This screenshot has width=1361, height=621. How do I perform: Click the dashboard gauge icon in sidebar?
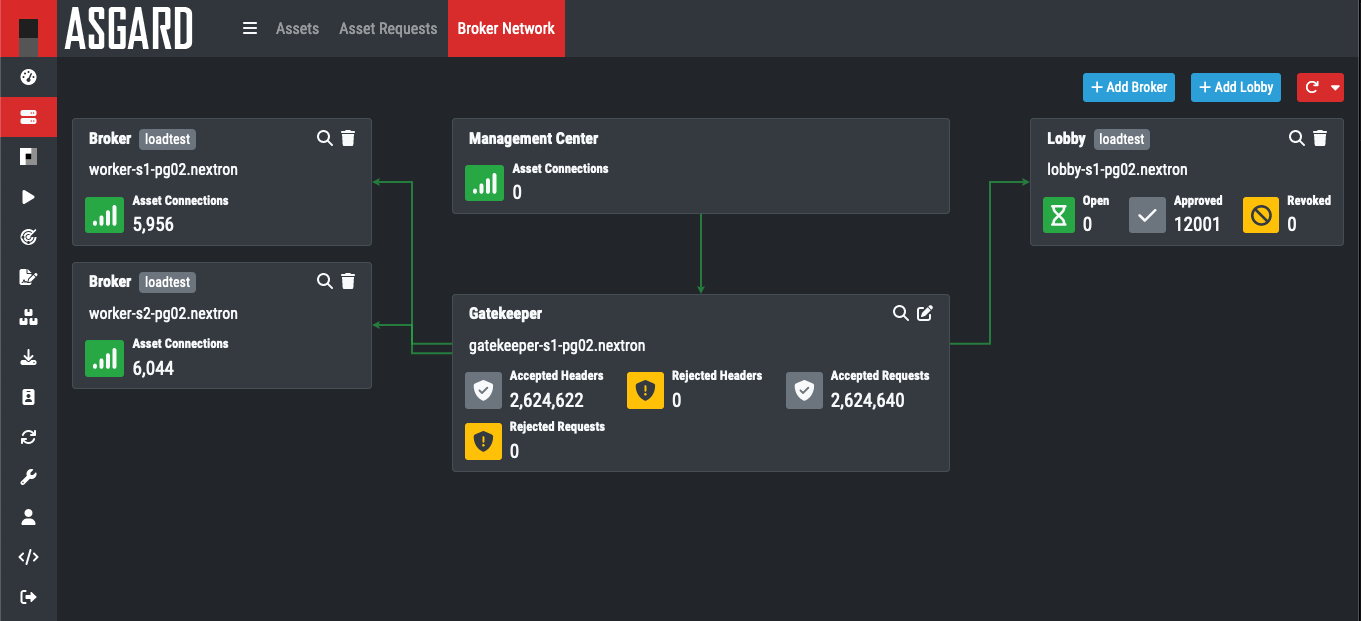28,77
